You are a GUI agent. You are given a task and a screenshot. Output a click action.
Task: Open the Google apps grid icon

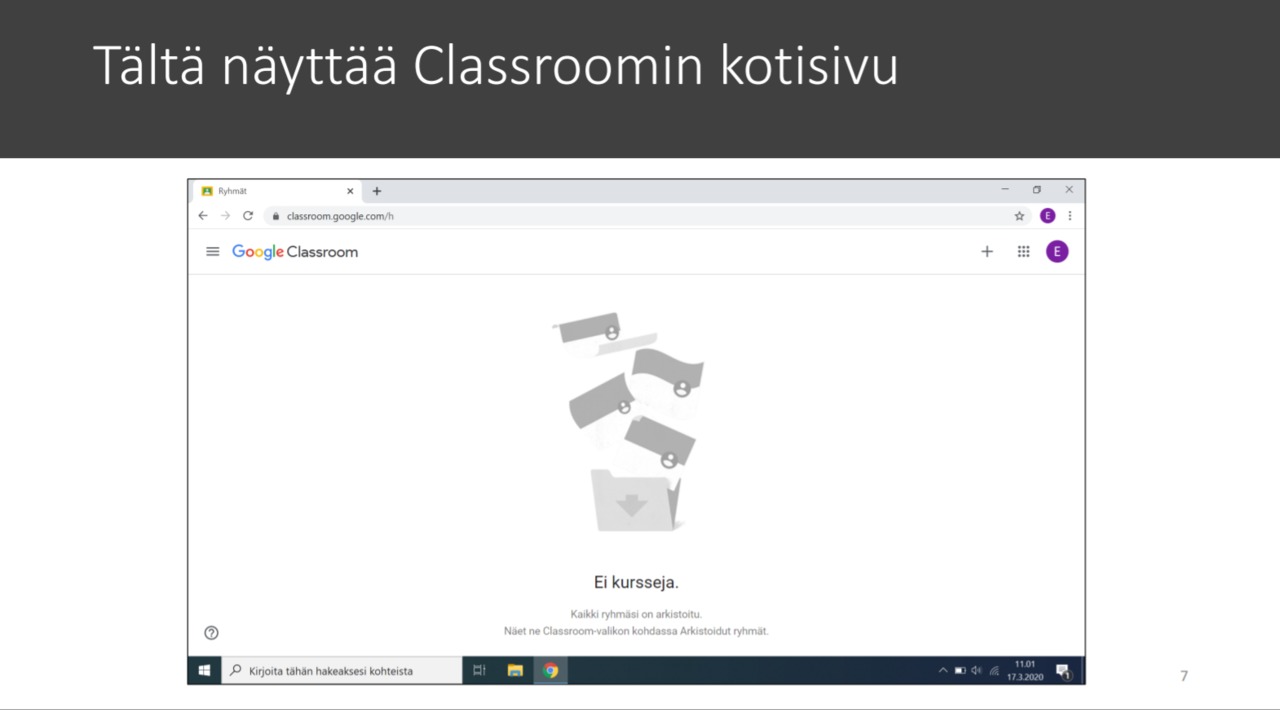coord(1023,252)
